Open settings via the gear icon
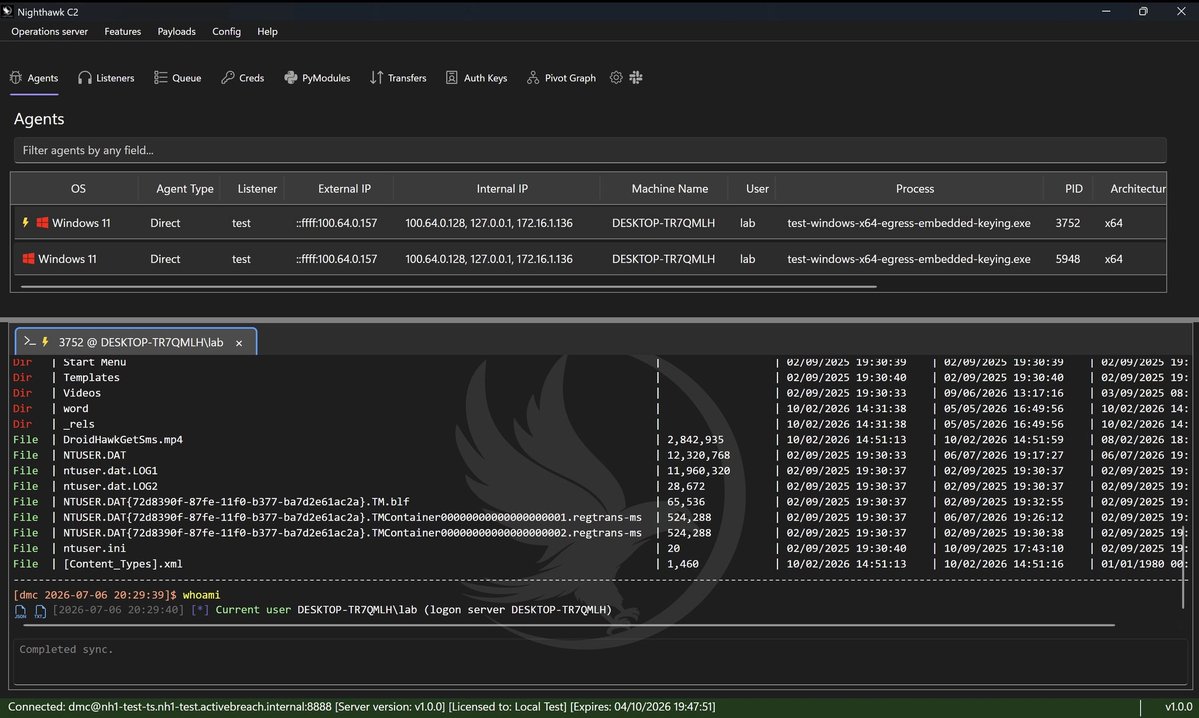The height and width of the screenshot is (718, 1199). pyautogui.click(x=616, y=77)
